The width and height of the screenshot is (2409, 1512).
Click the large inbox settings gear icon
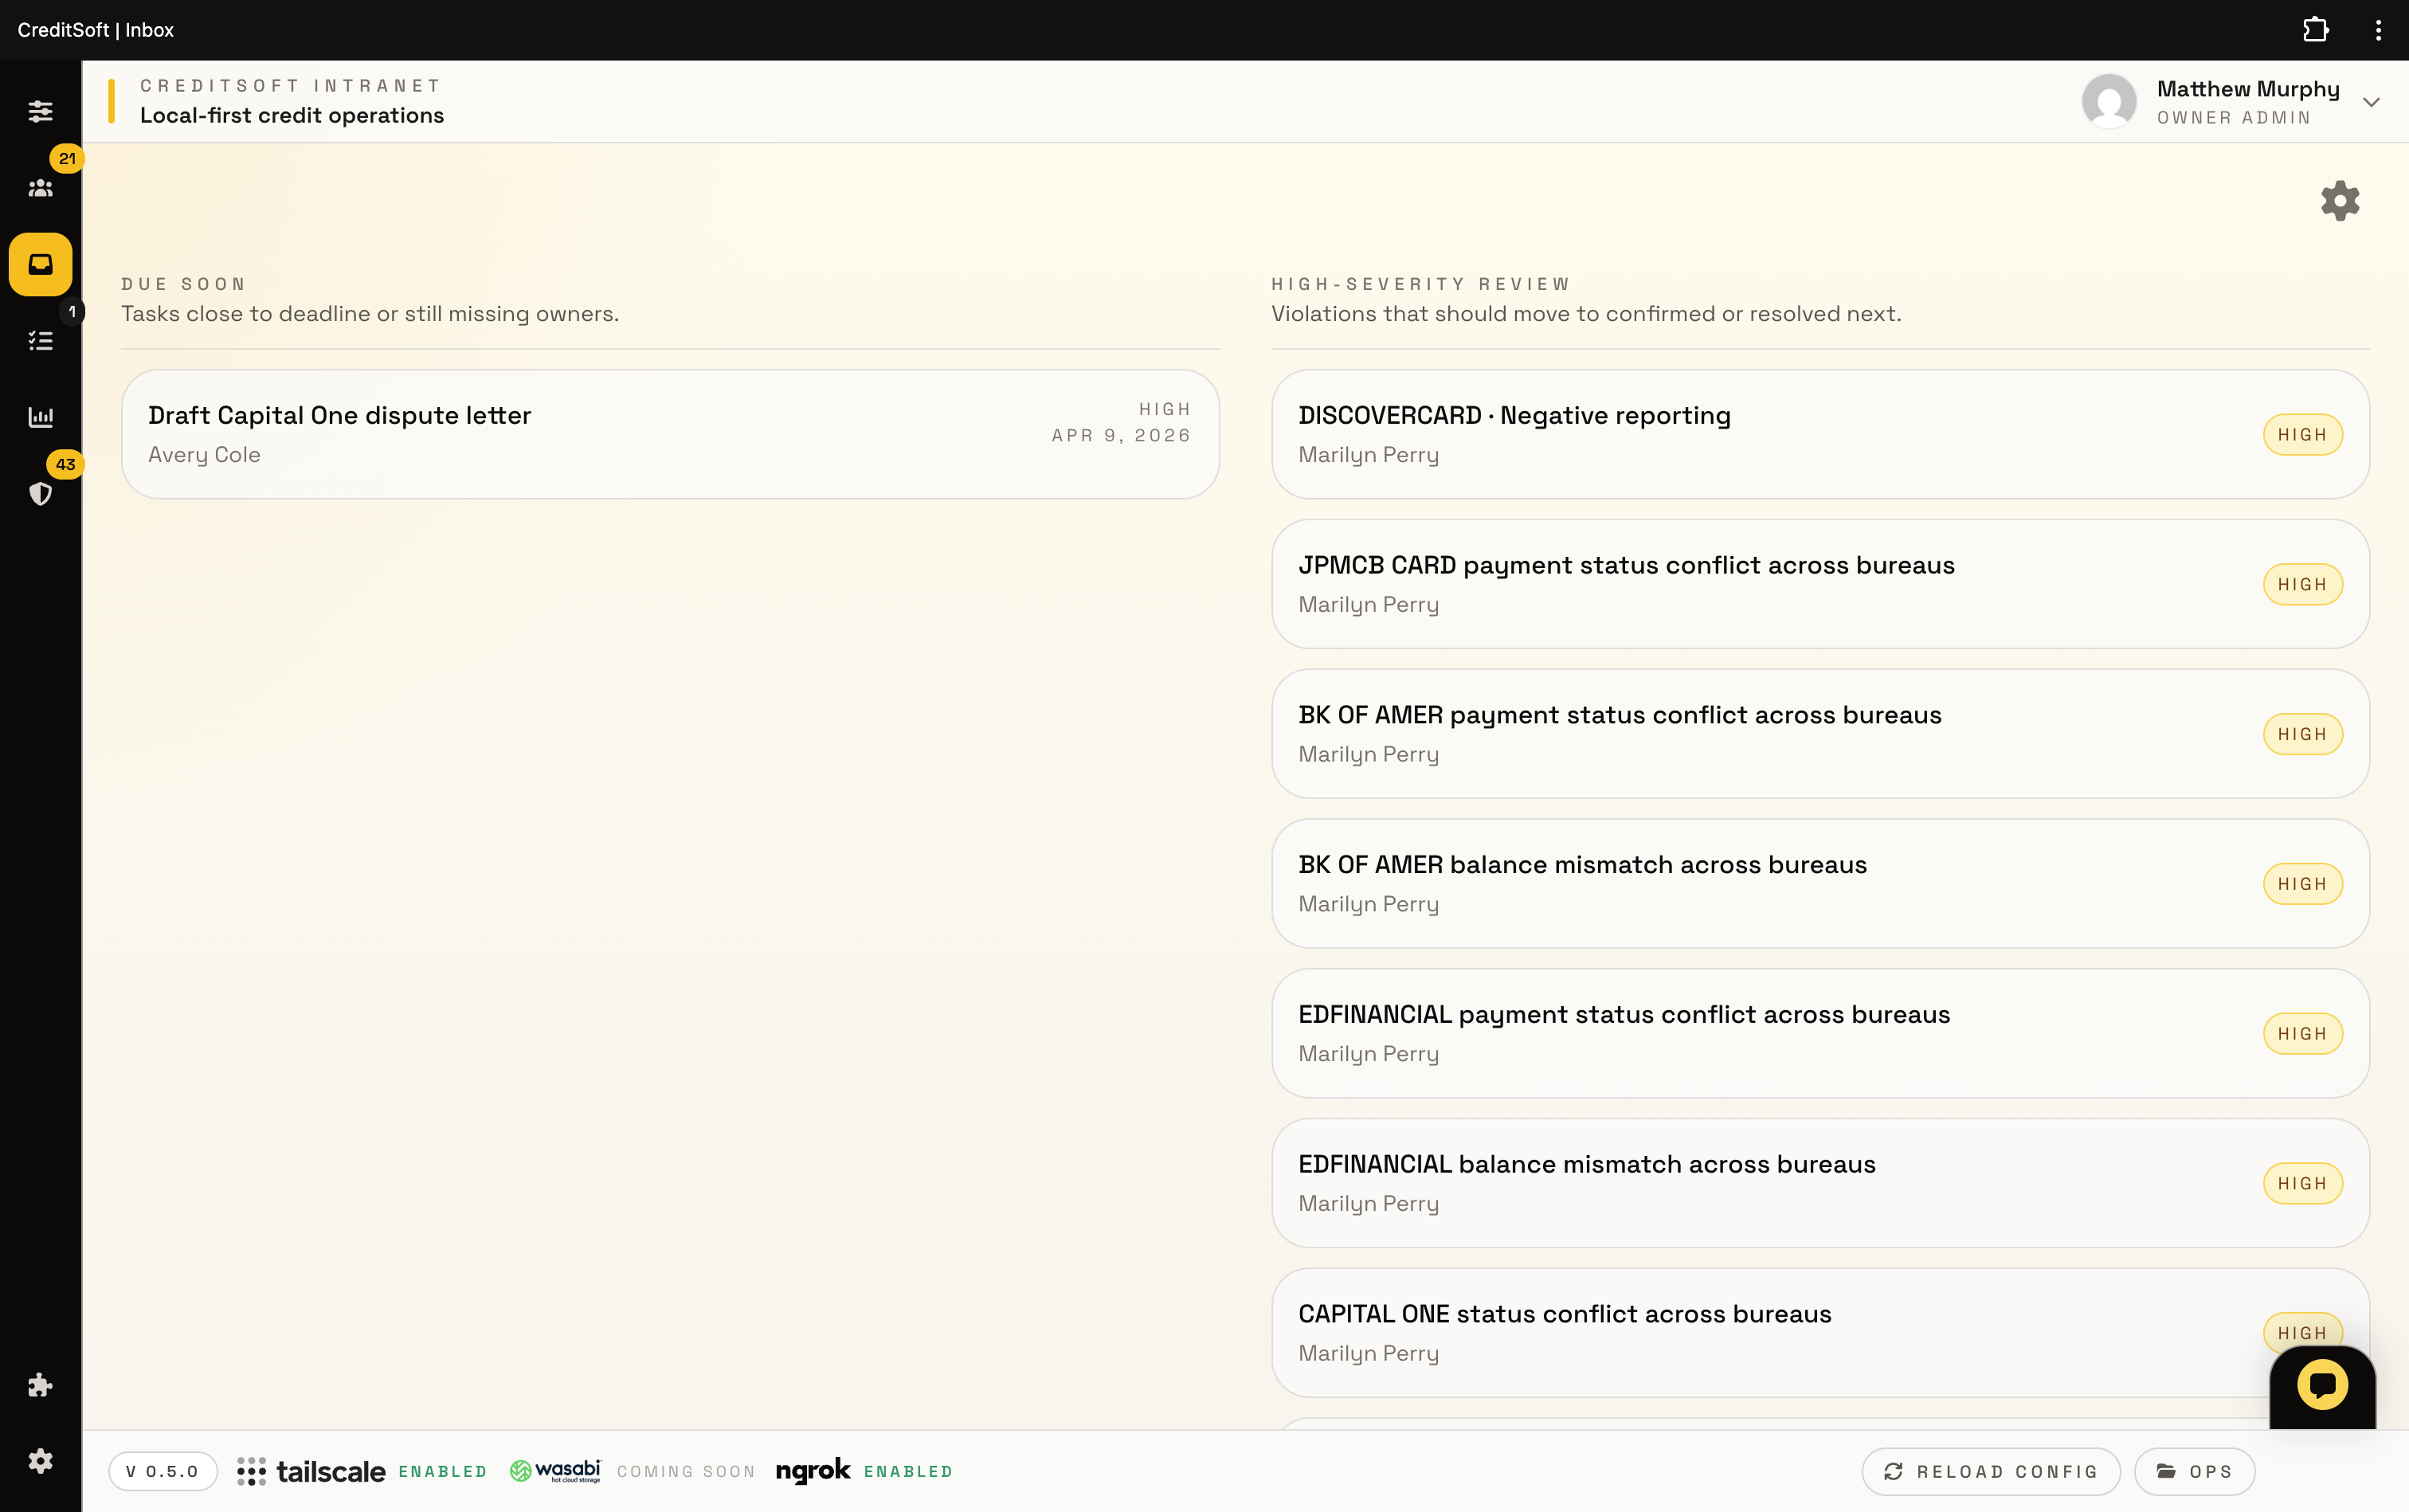click(x=2339, y=201)
